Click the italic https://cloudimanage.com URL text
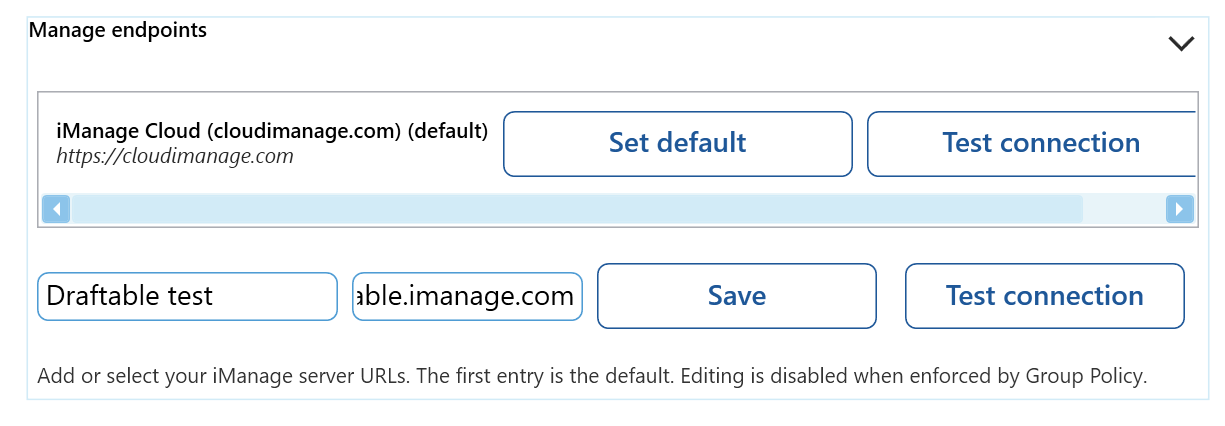 click(x=174, y=156)
